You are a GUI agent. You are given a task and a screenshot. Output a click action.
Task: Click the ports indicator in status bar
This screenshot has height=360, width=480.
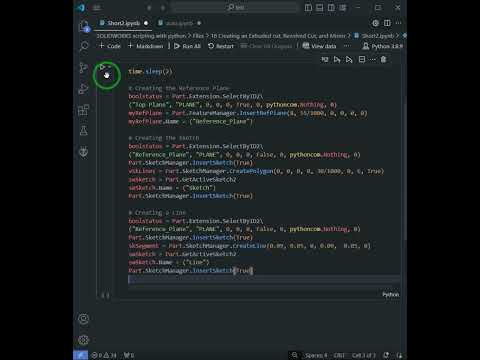[129, 355]
